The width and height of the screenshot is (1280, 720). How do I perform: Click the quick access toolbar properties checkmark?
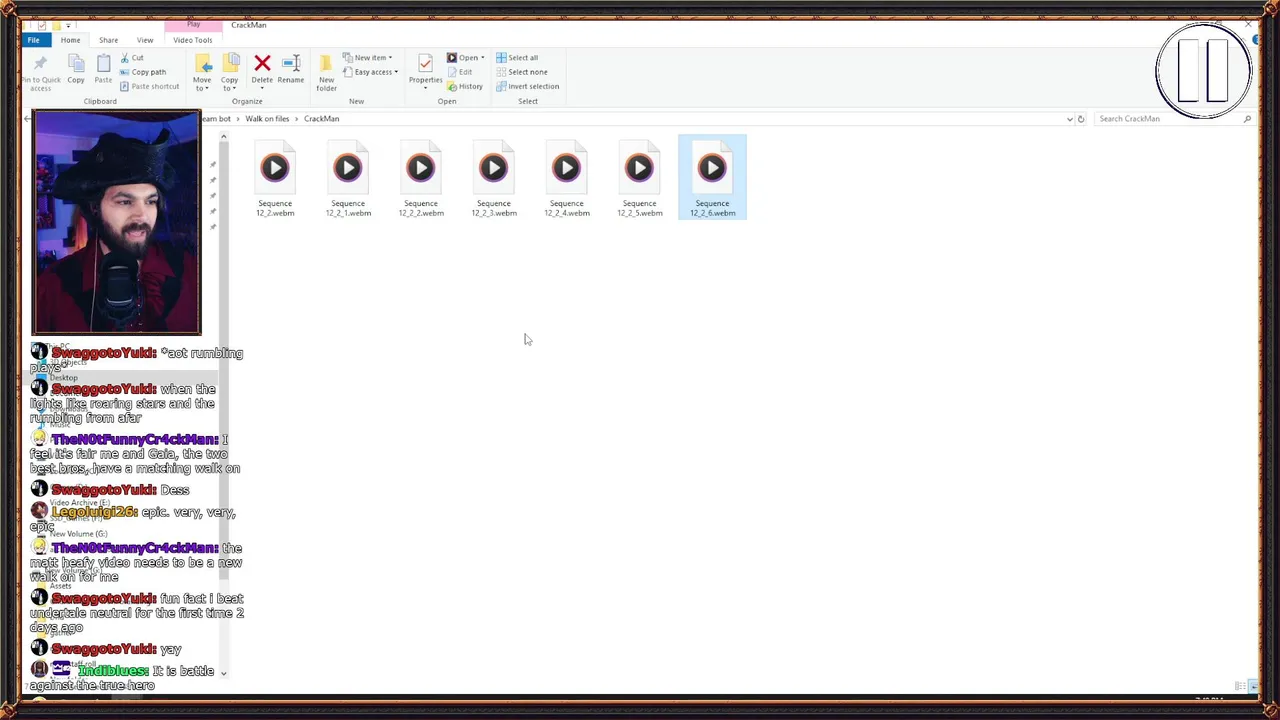tap(41, 25)
